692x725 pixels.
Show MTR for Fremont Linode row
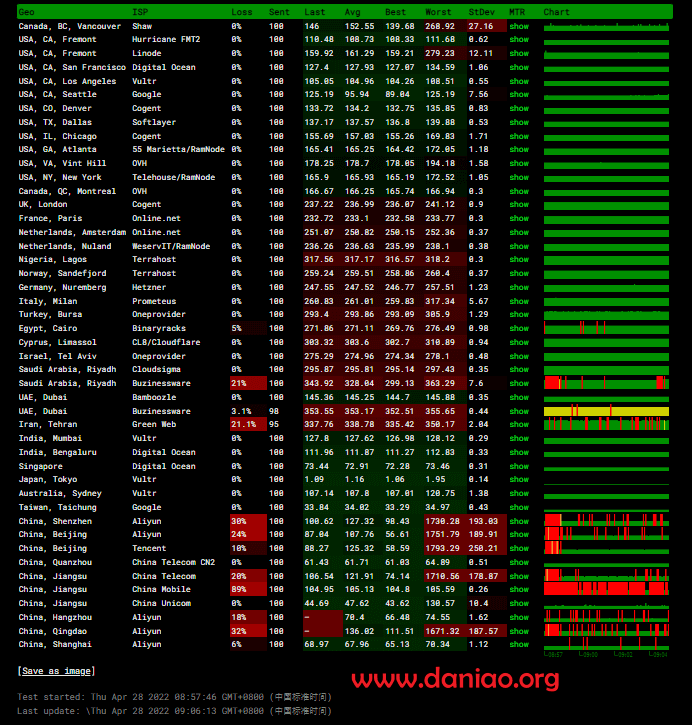coord(519,53)
